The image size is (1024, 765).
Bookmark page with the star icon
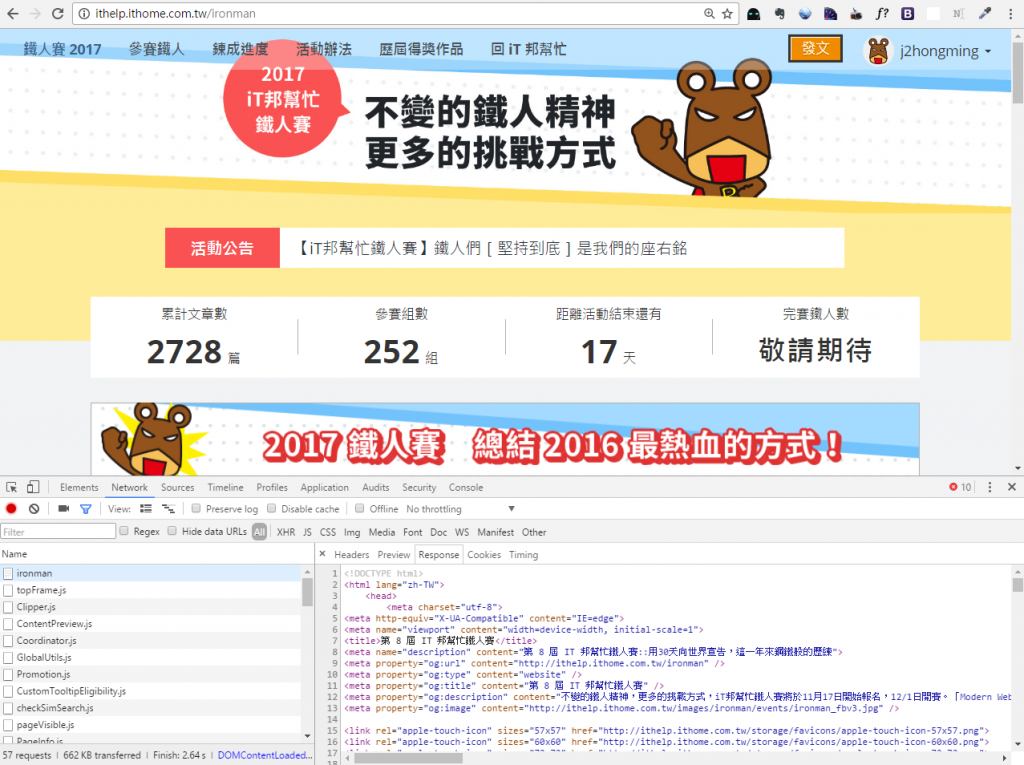[727, 13]
